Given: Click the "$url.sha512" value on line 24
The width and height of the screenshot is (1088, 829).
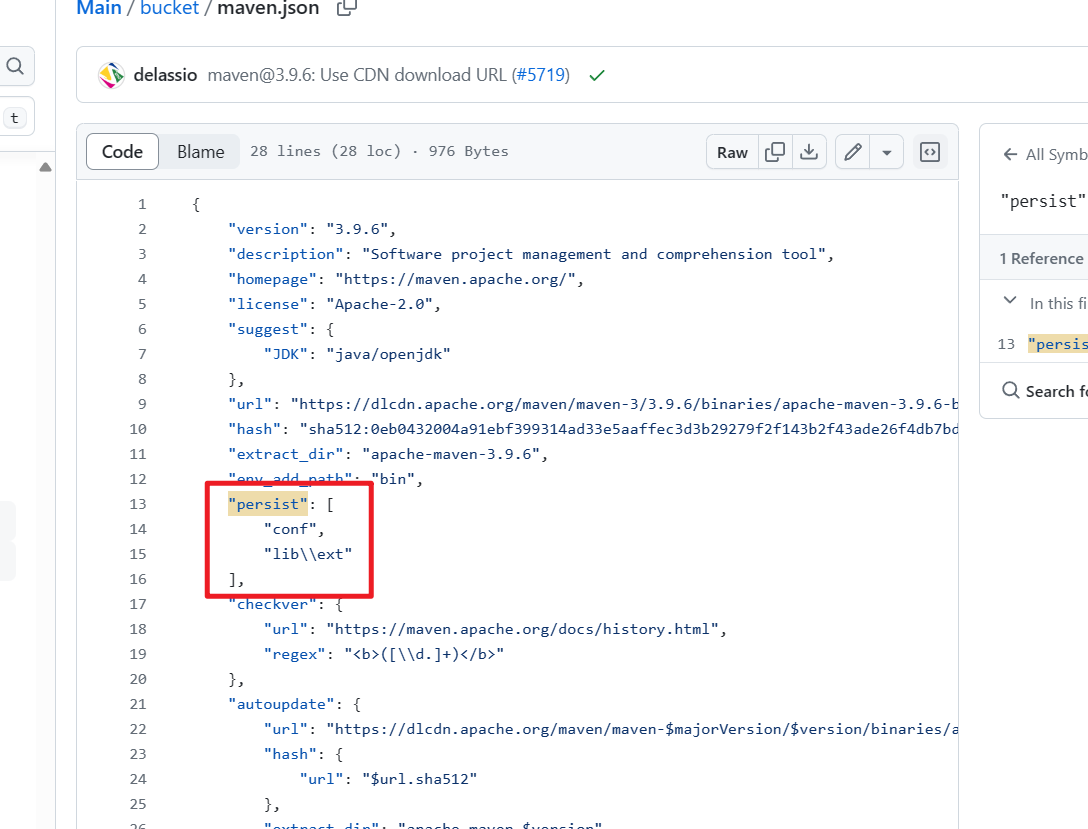Looking at the screenshot, I should (419, 779).
